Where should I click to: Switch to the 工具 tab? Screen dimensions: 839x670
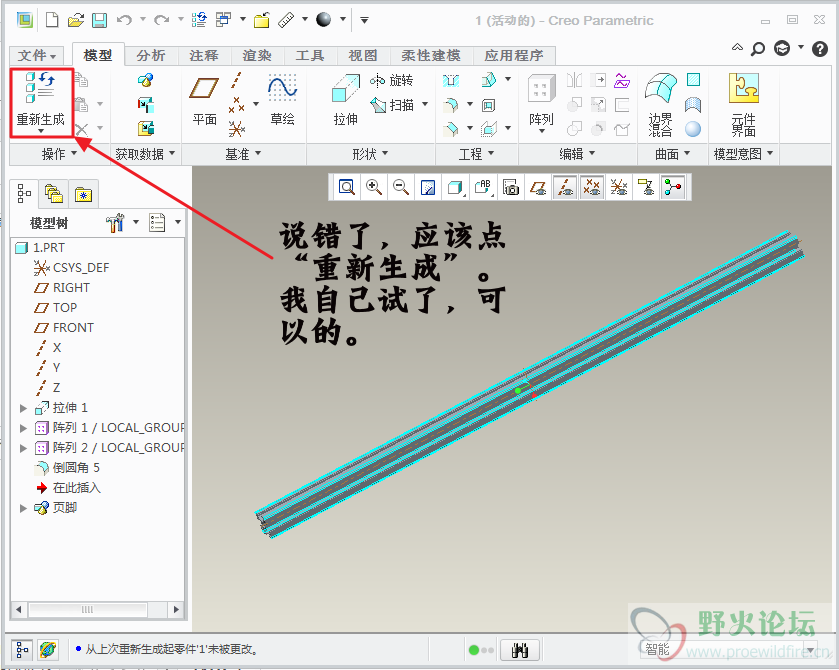click(x=310, y=56)
